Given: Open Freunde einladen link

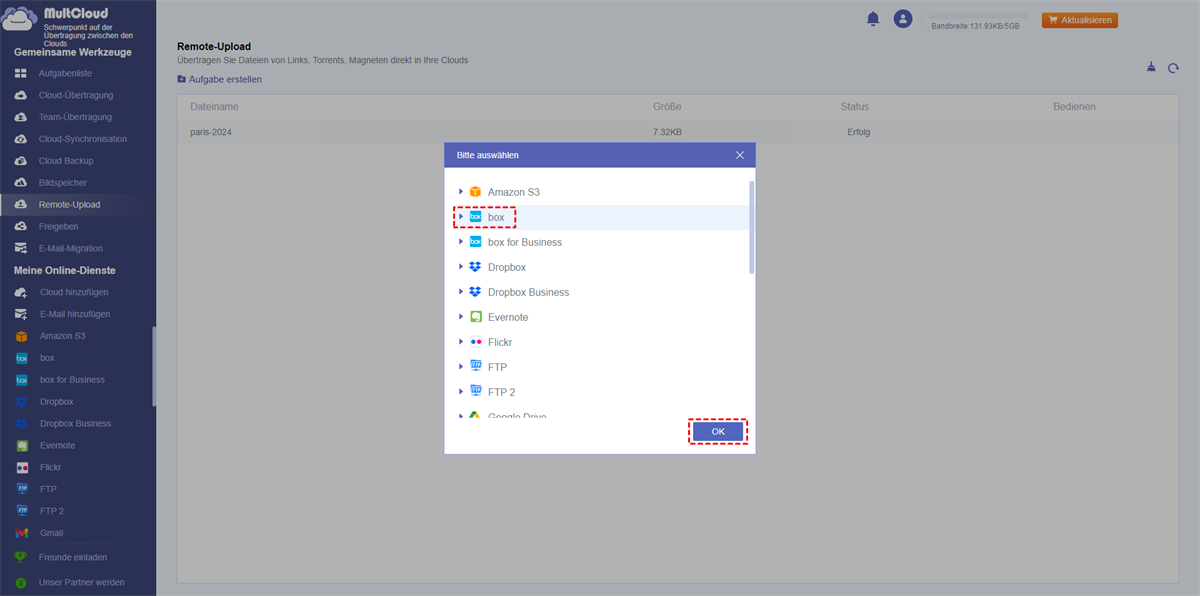Looking at the screenshot, I should (72, 557).
